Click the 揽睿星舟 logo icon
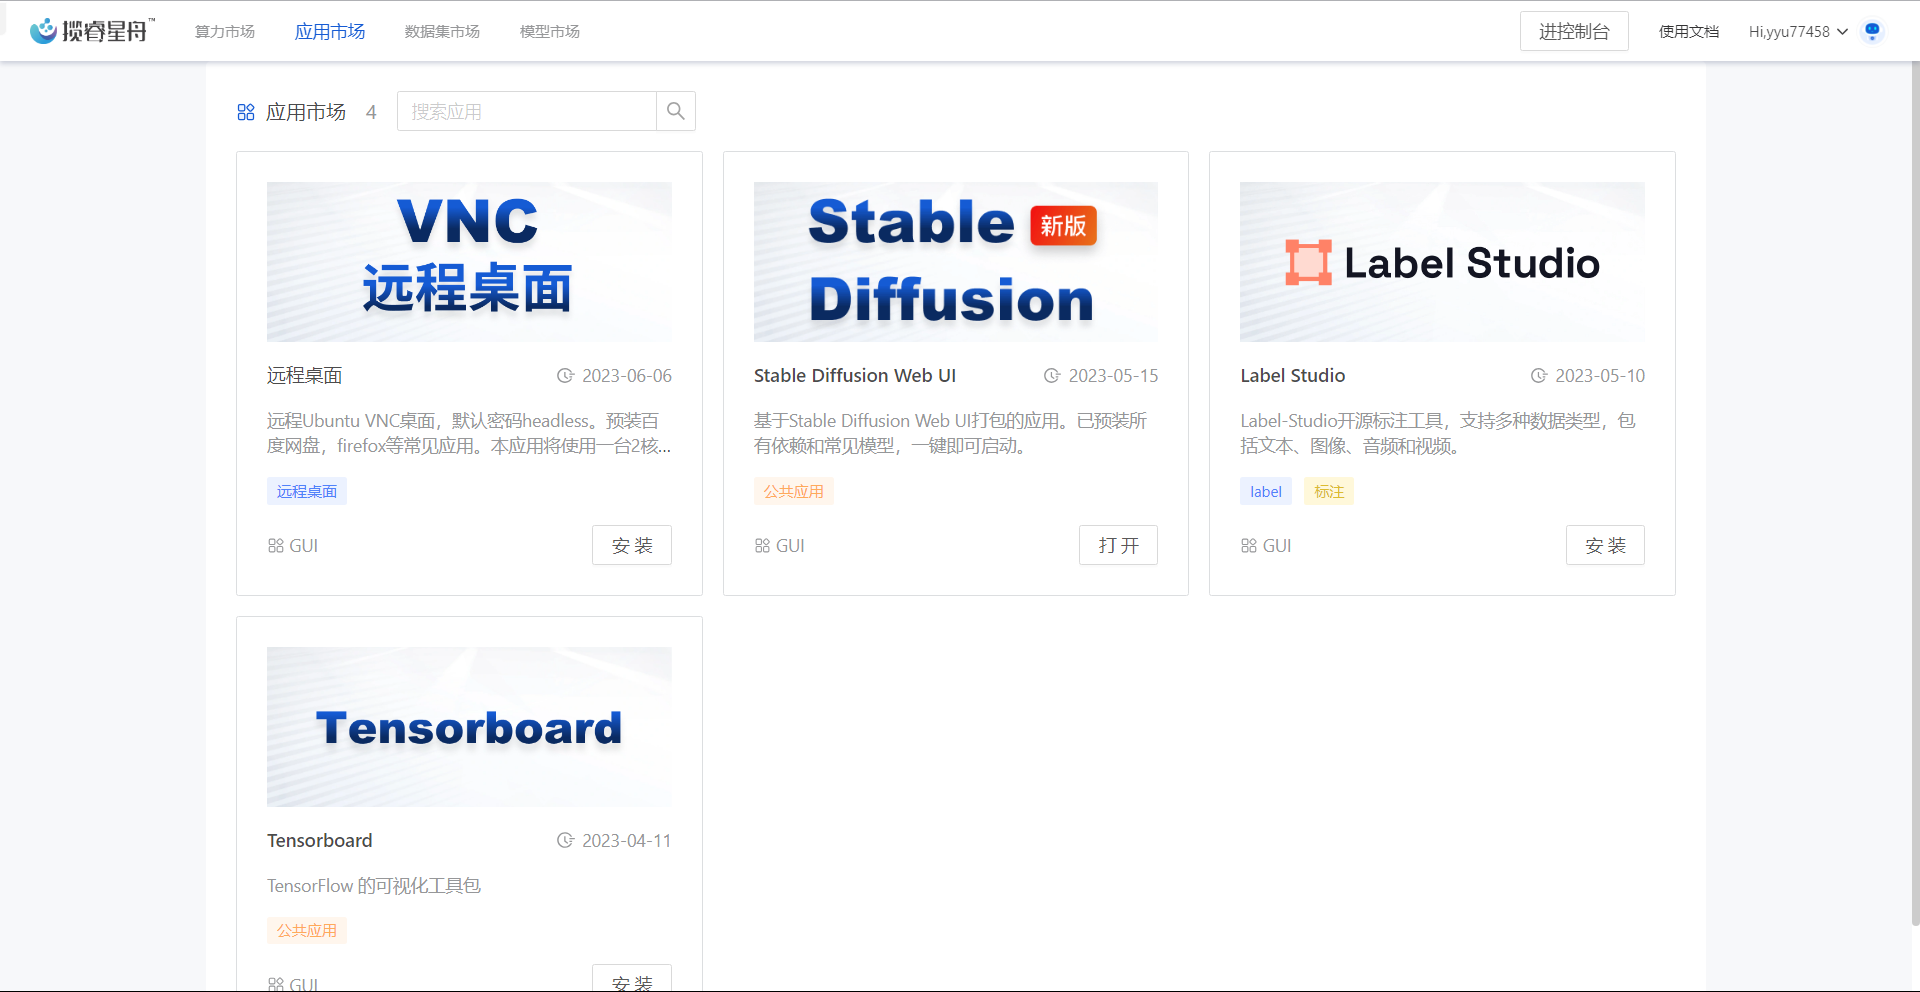This screenshot has width=1920, height=992. pos(43,31)
